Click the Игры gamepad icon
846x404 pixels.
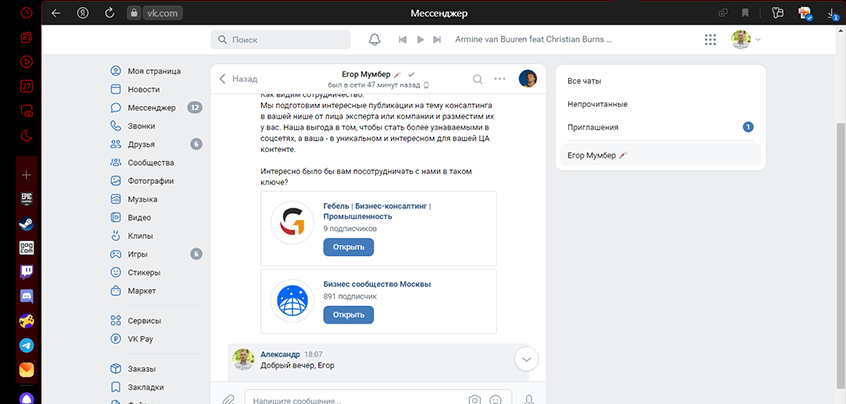115,254
